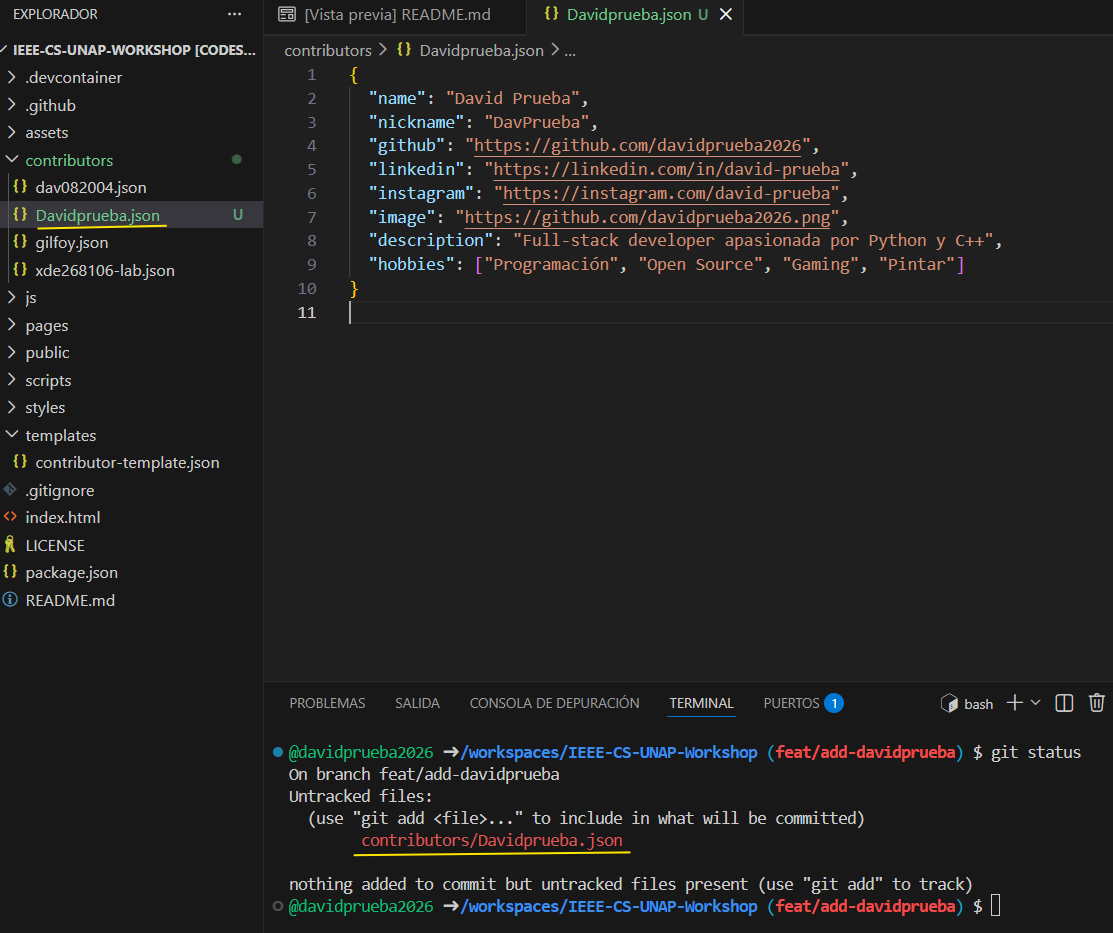Viewport: 1113px width, 933px height.
Task: Click the JSON icon beside gilfoy.json
Action: click(20, 242)
